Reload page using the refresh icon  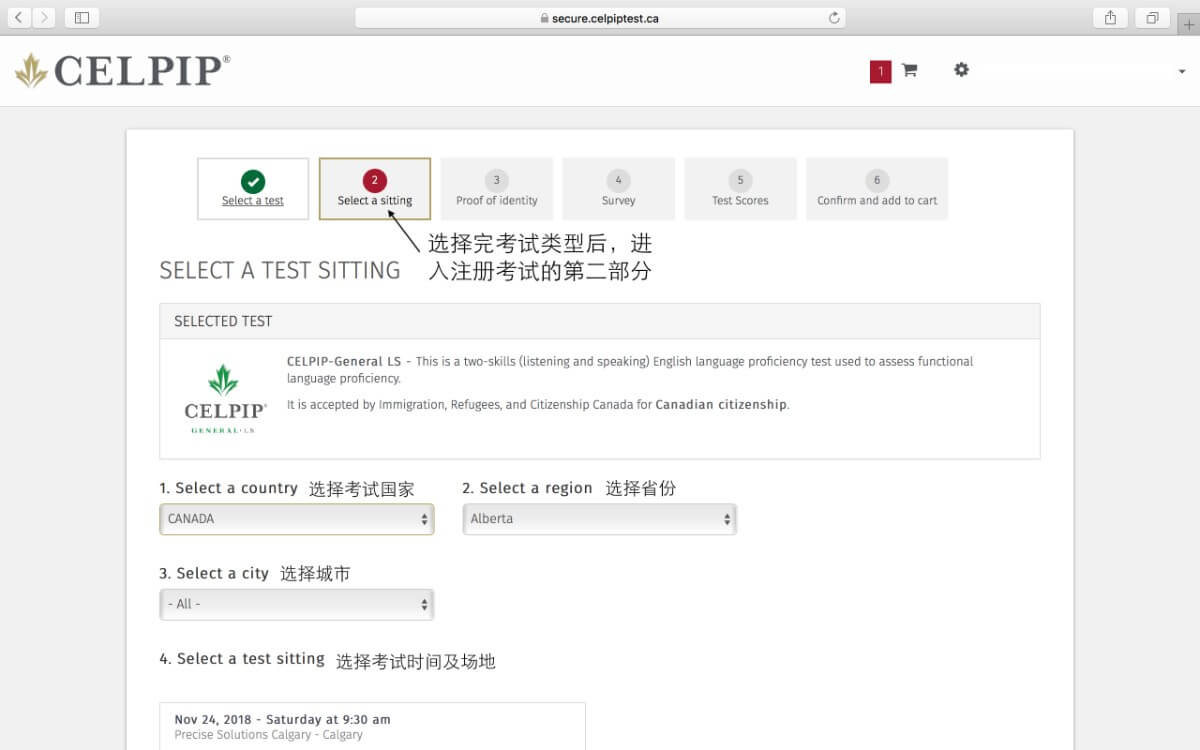[x=834, y=18]
